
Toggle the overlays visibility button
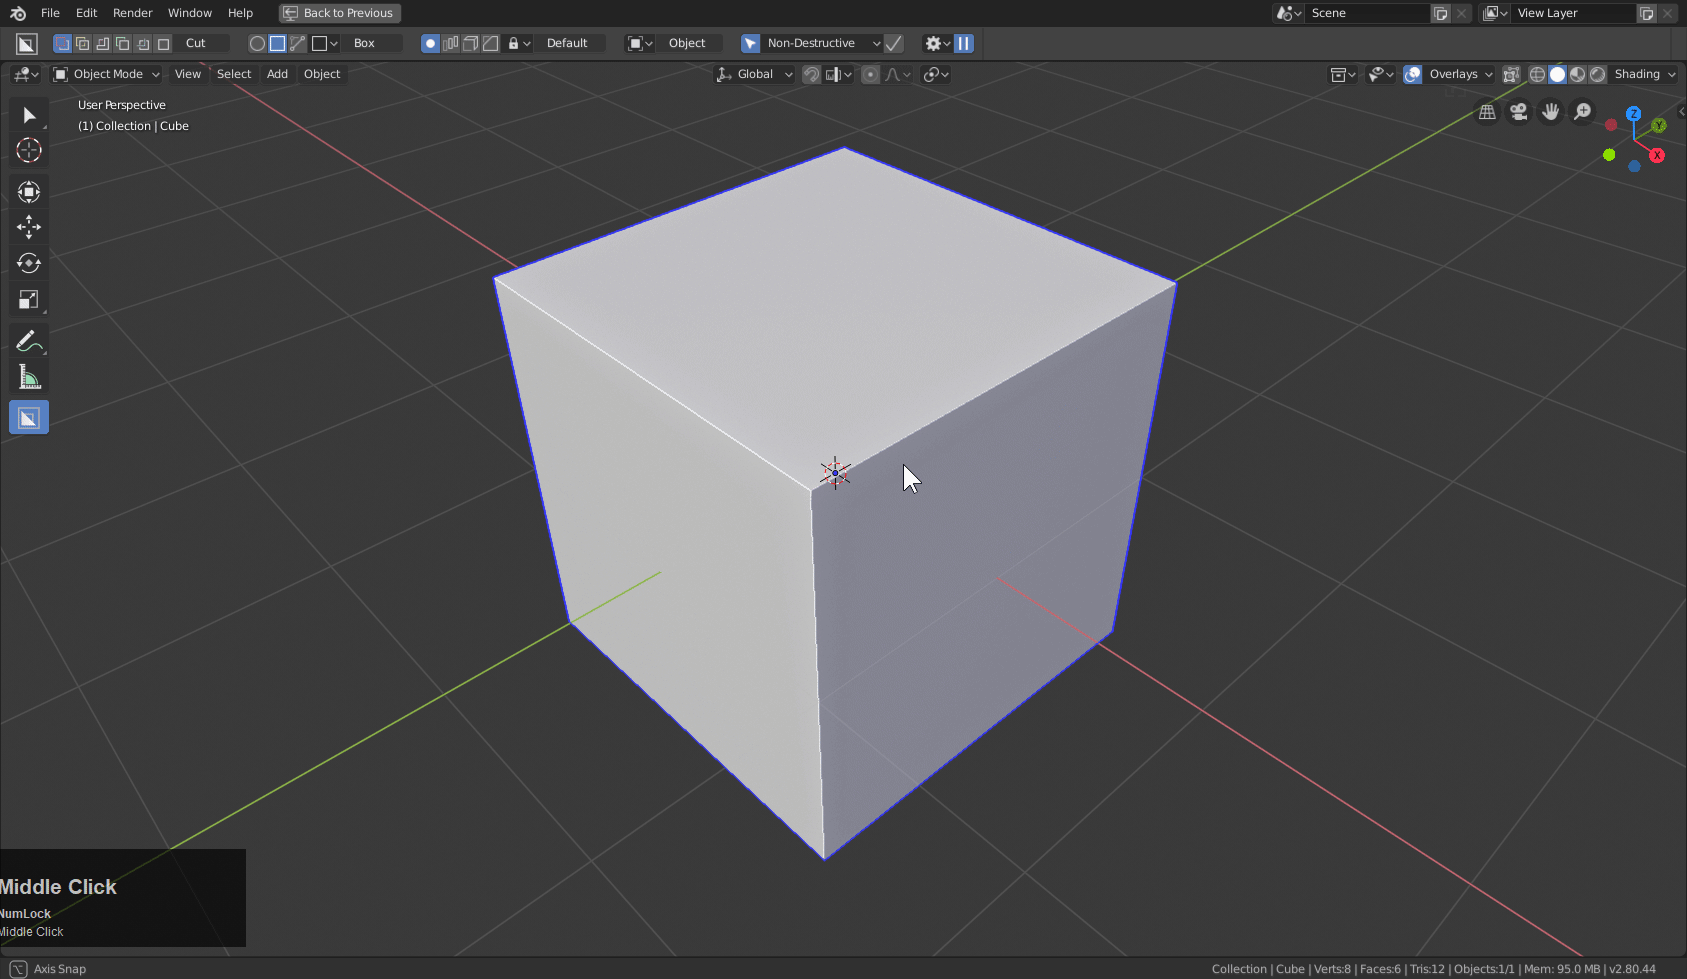coord(1413,74)
